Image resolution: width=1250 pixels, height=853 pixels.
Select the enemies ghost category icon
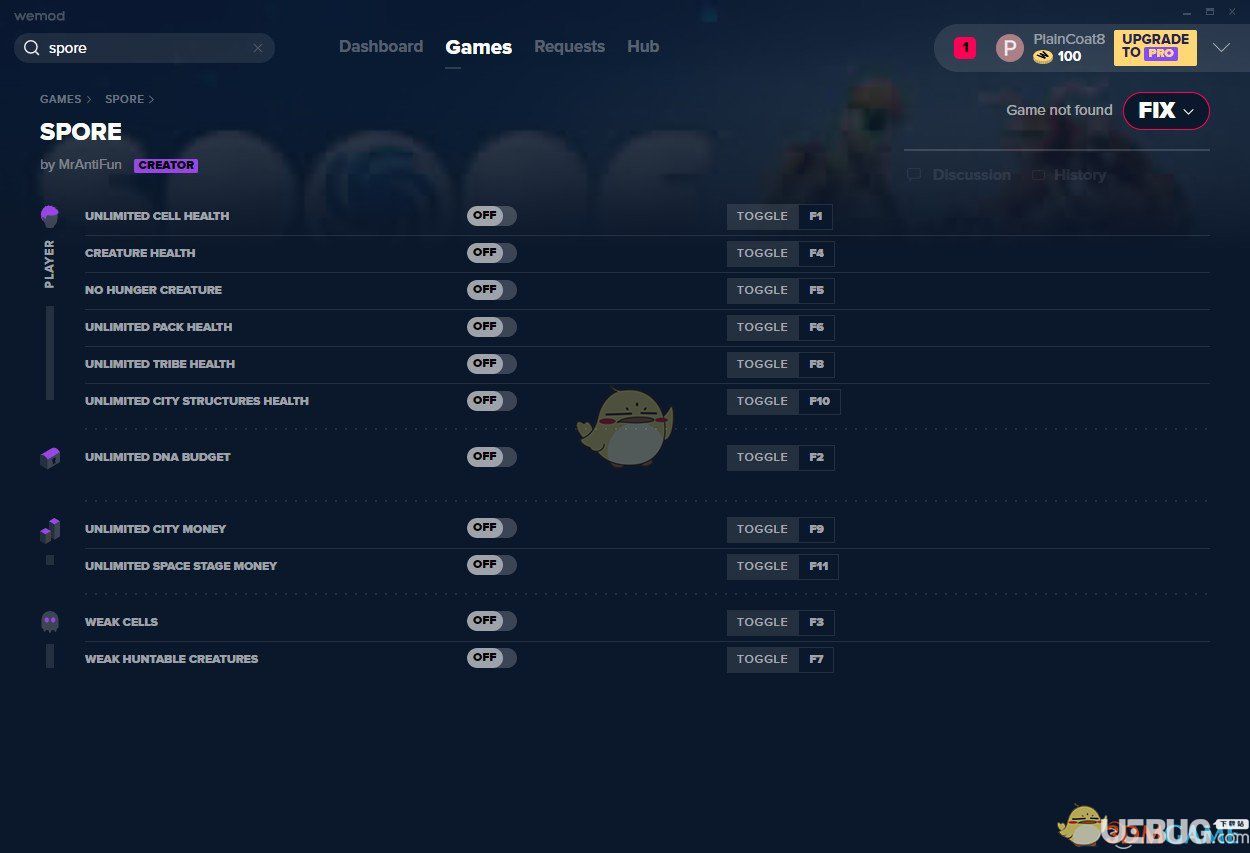49,622
